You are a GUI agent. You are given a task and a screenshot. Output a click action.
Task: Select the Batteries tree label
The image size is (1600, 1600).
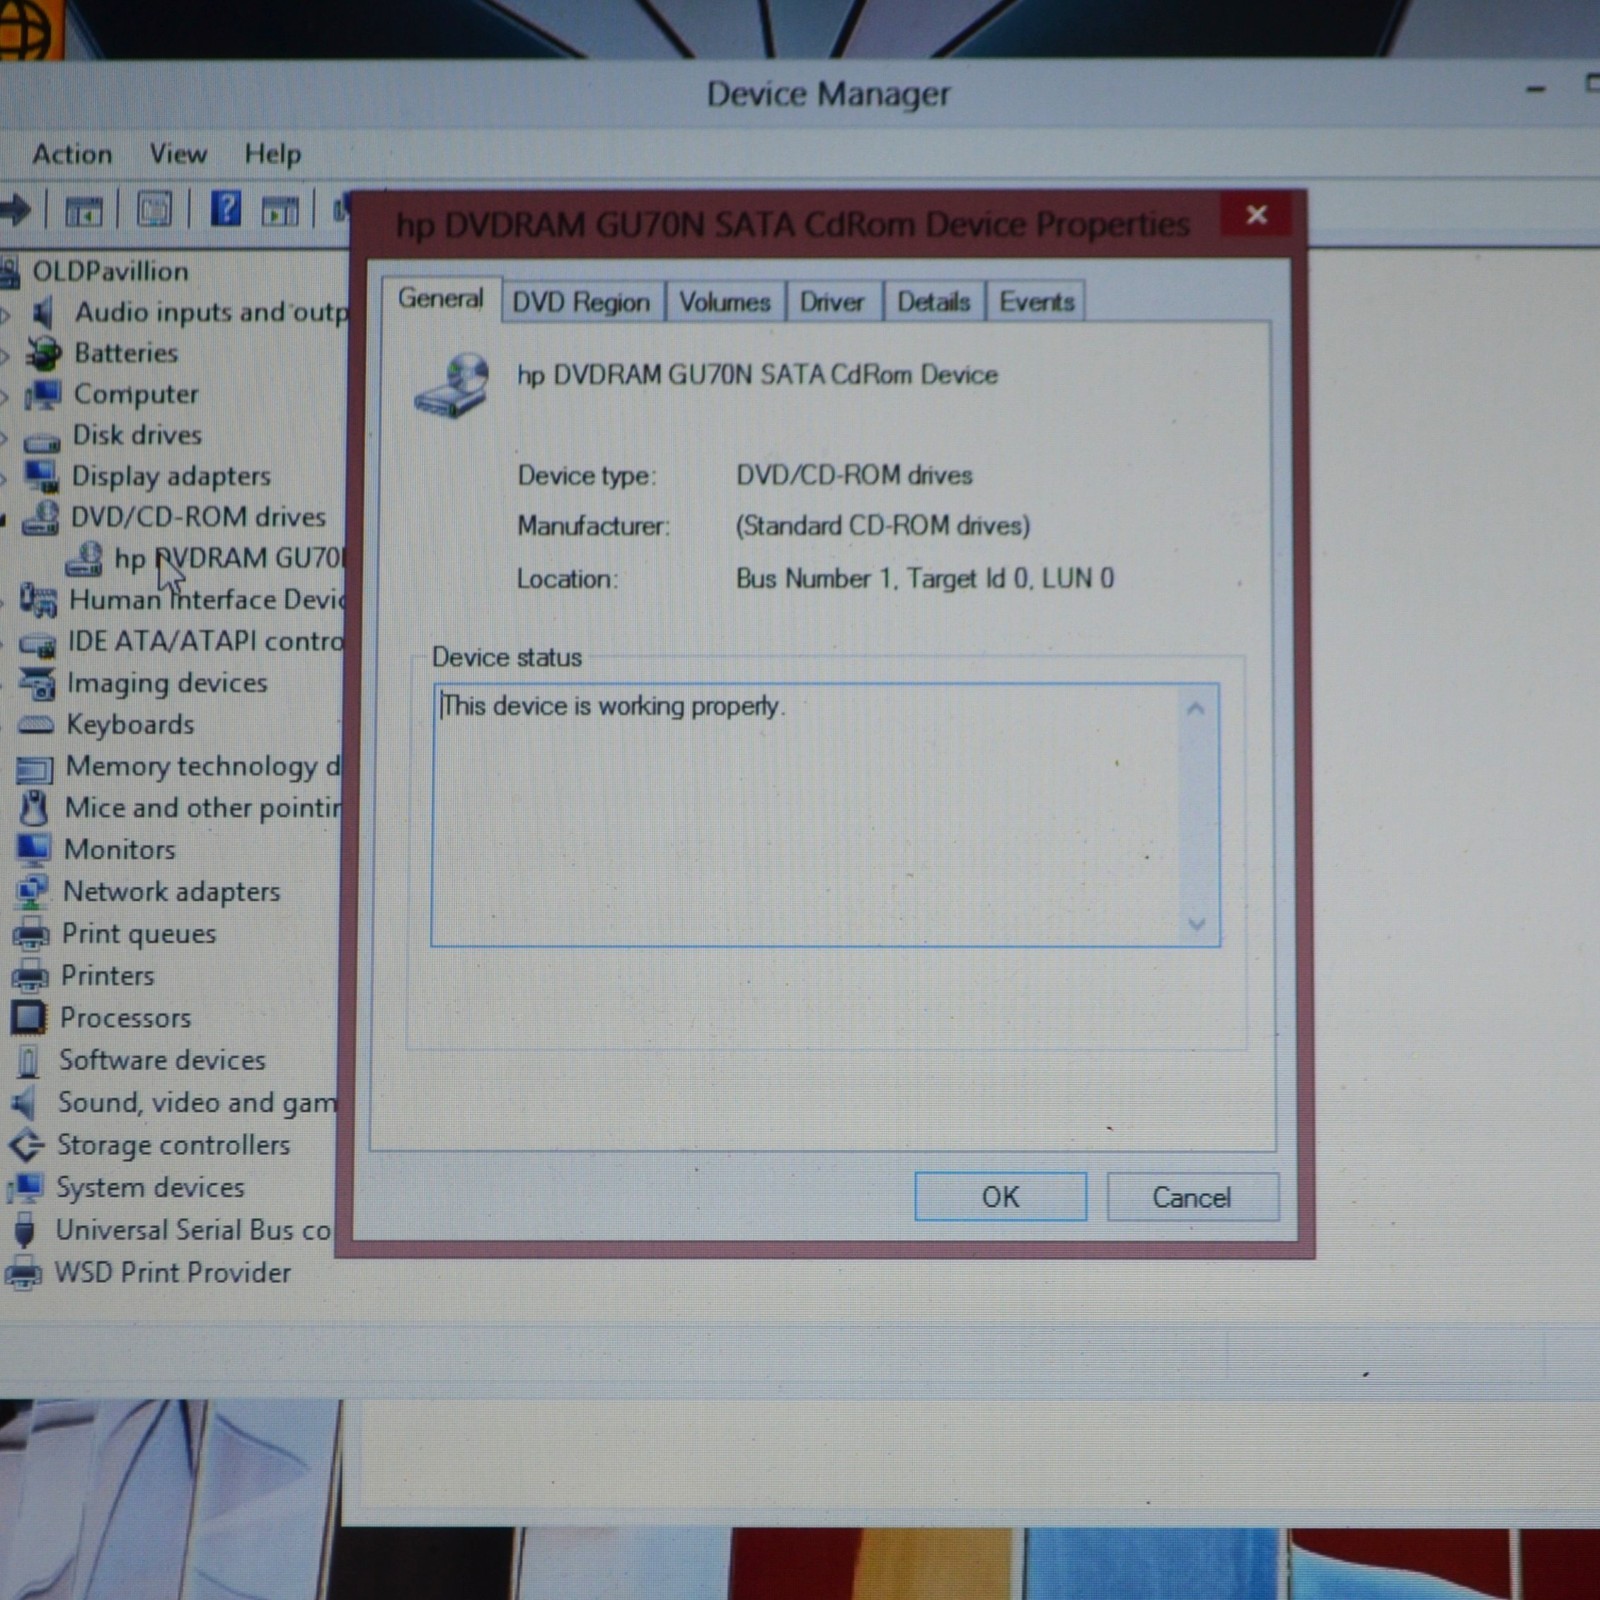point(126,353)
